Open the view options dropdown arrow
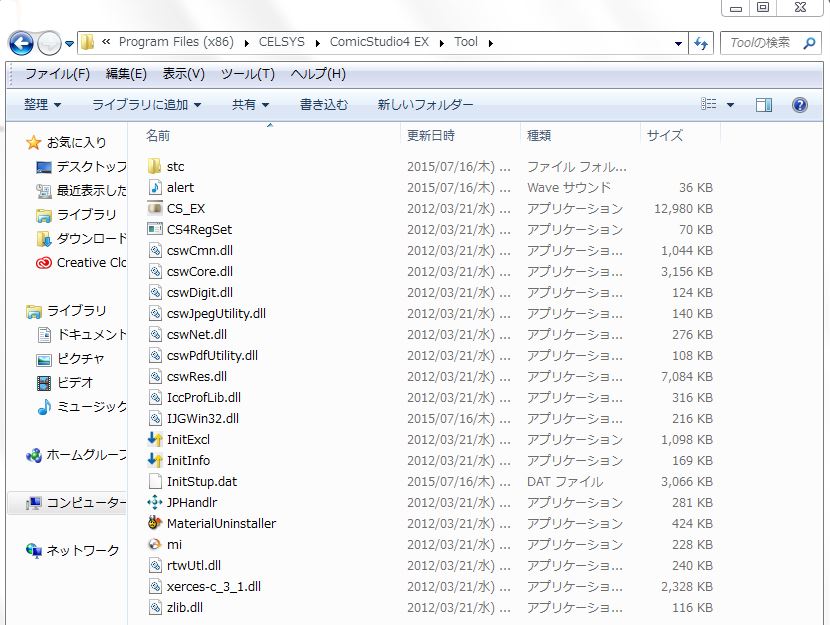 tap(730, 105)
